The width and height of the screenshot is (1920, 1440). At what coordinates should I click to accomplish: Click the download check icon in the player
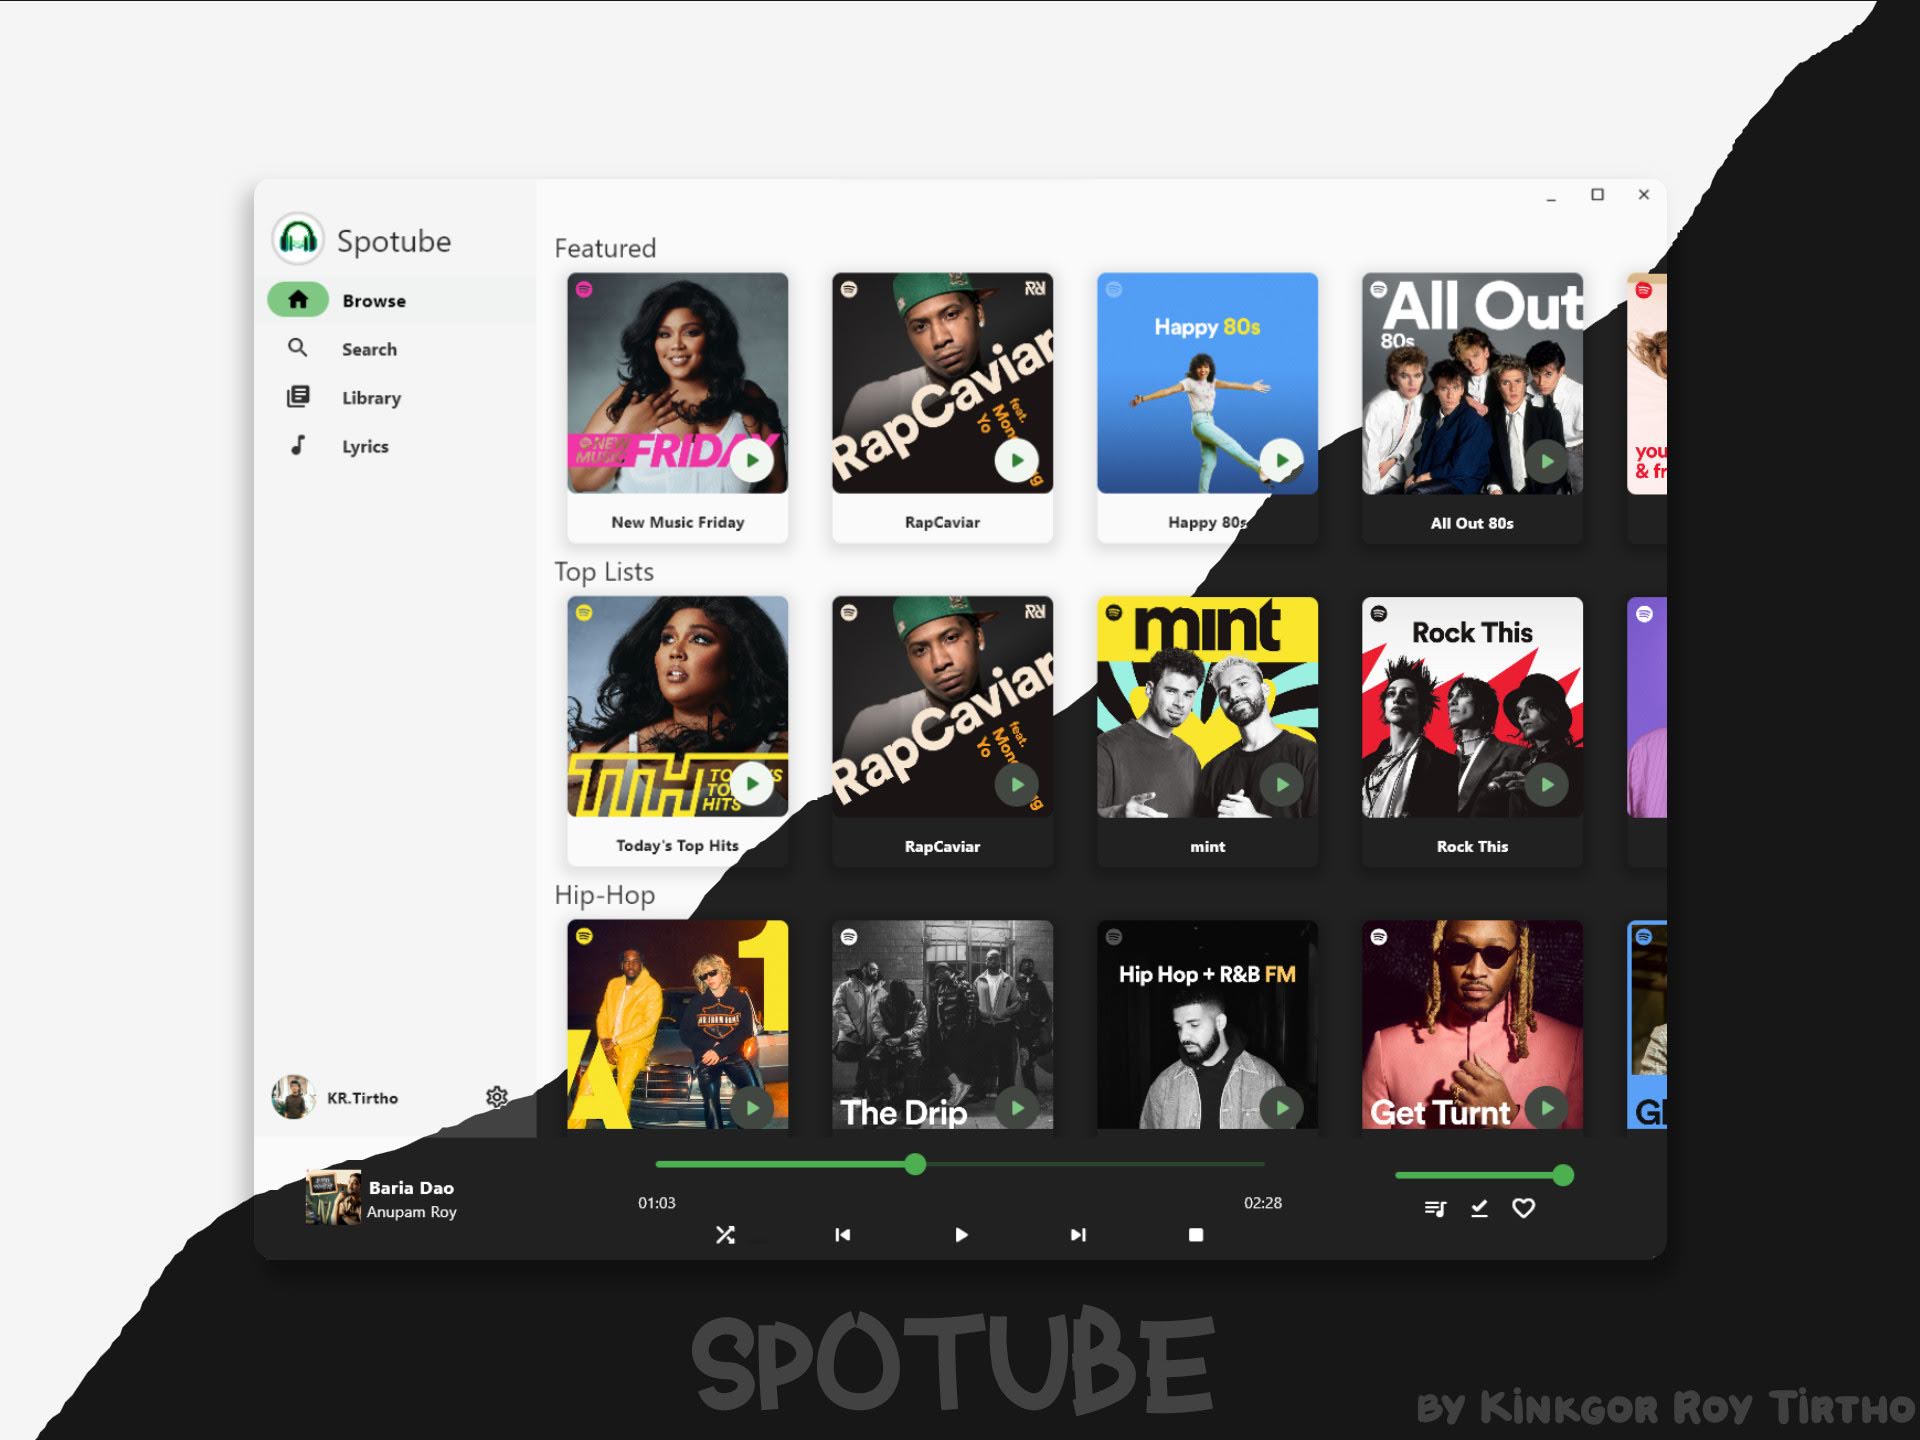tap(1478, 1208)
